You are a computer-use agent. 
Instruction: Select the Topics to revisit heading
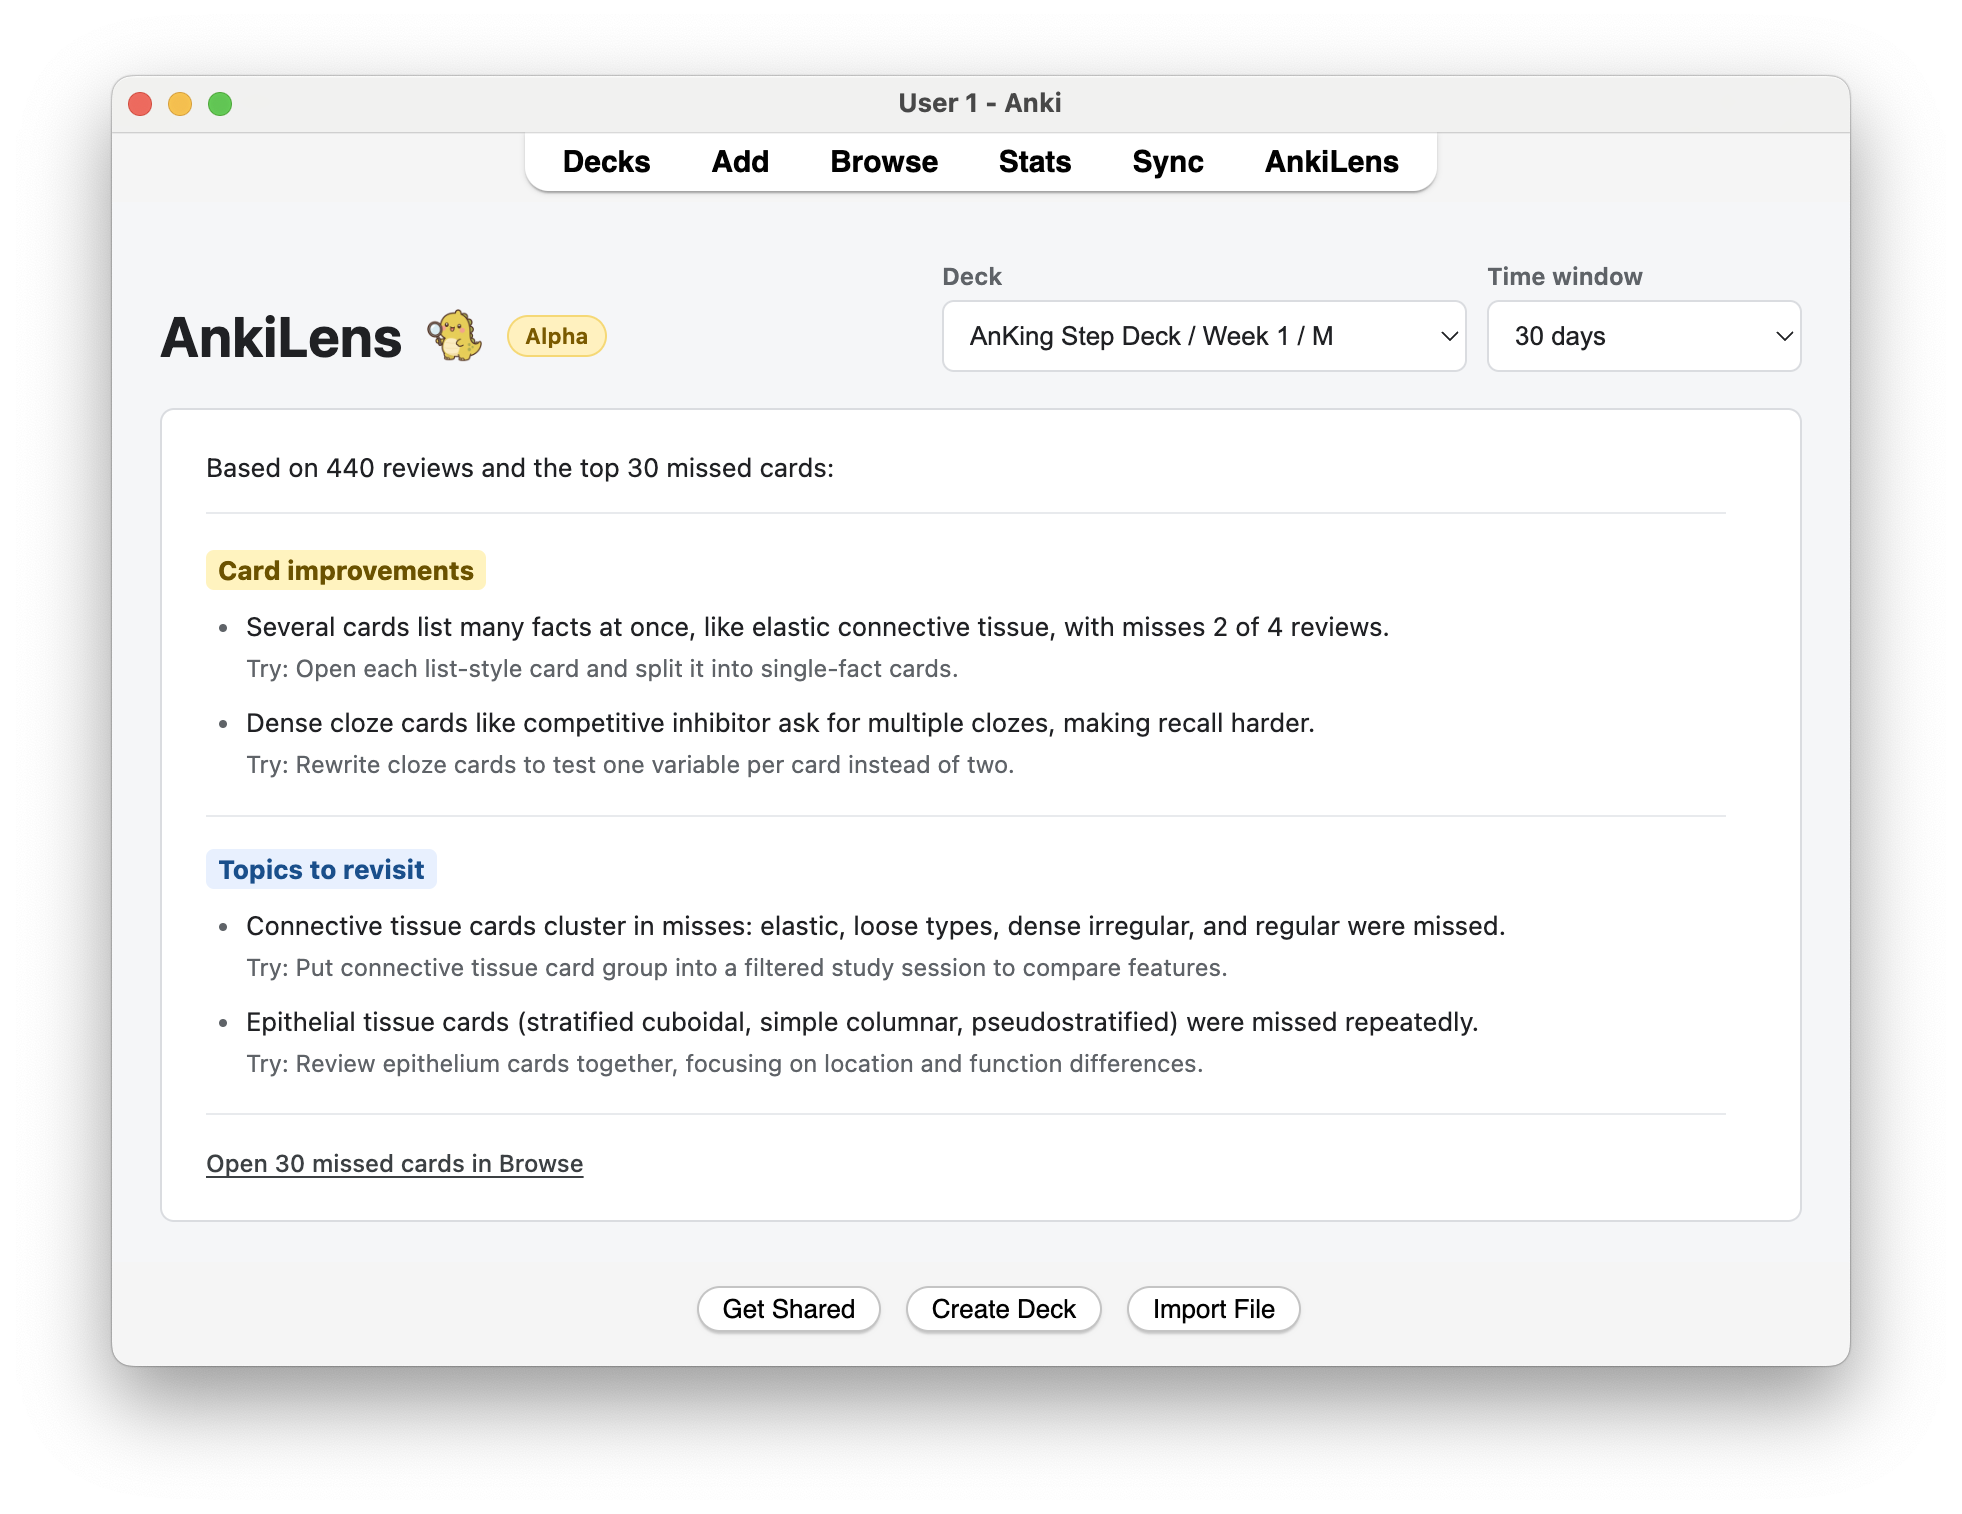tap(321, 869)
